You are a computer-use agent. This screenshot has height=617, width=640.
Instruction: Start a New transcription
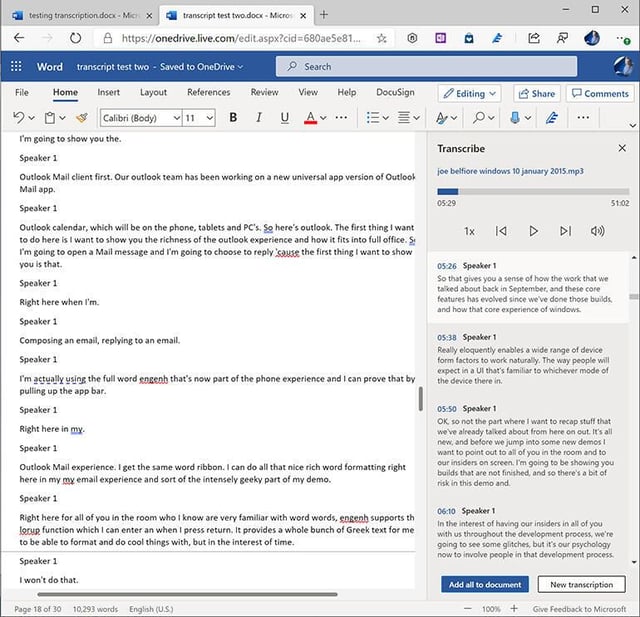(x=582, y=584)
